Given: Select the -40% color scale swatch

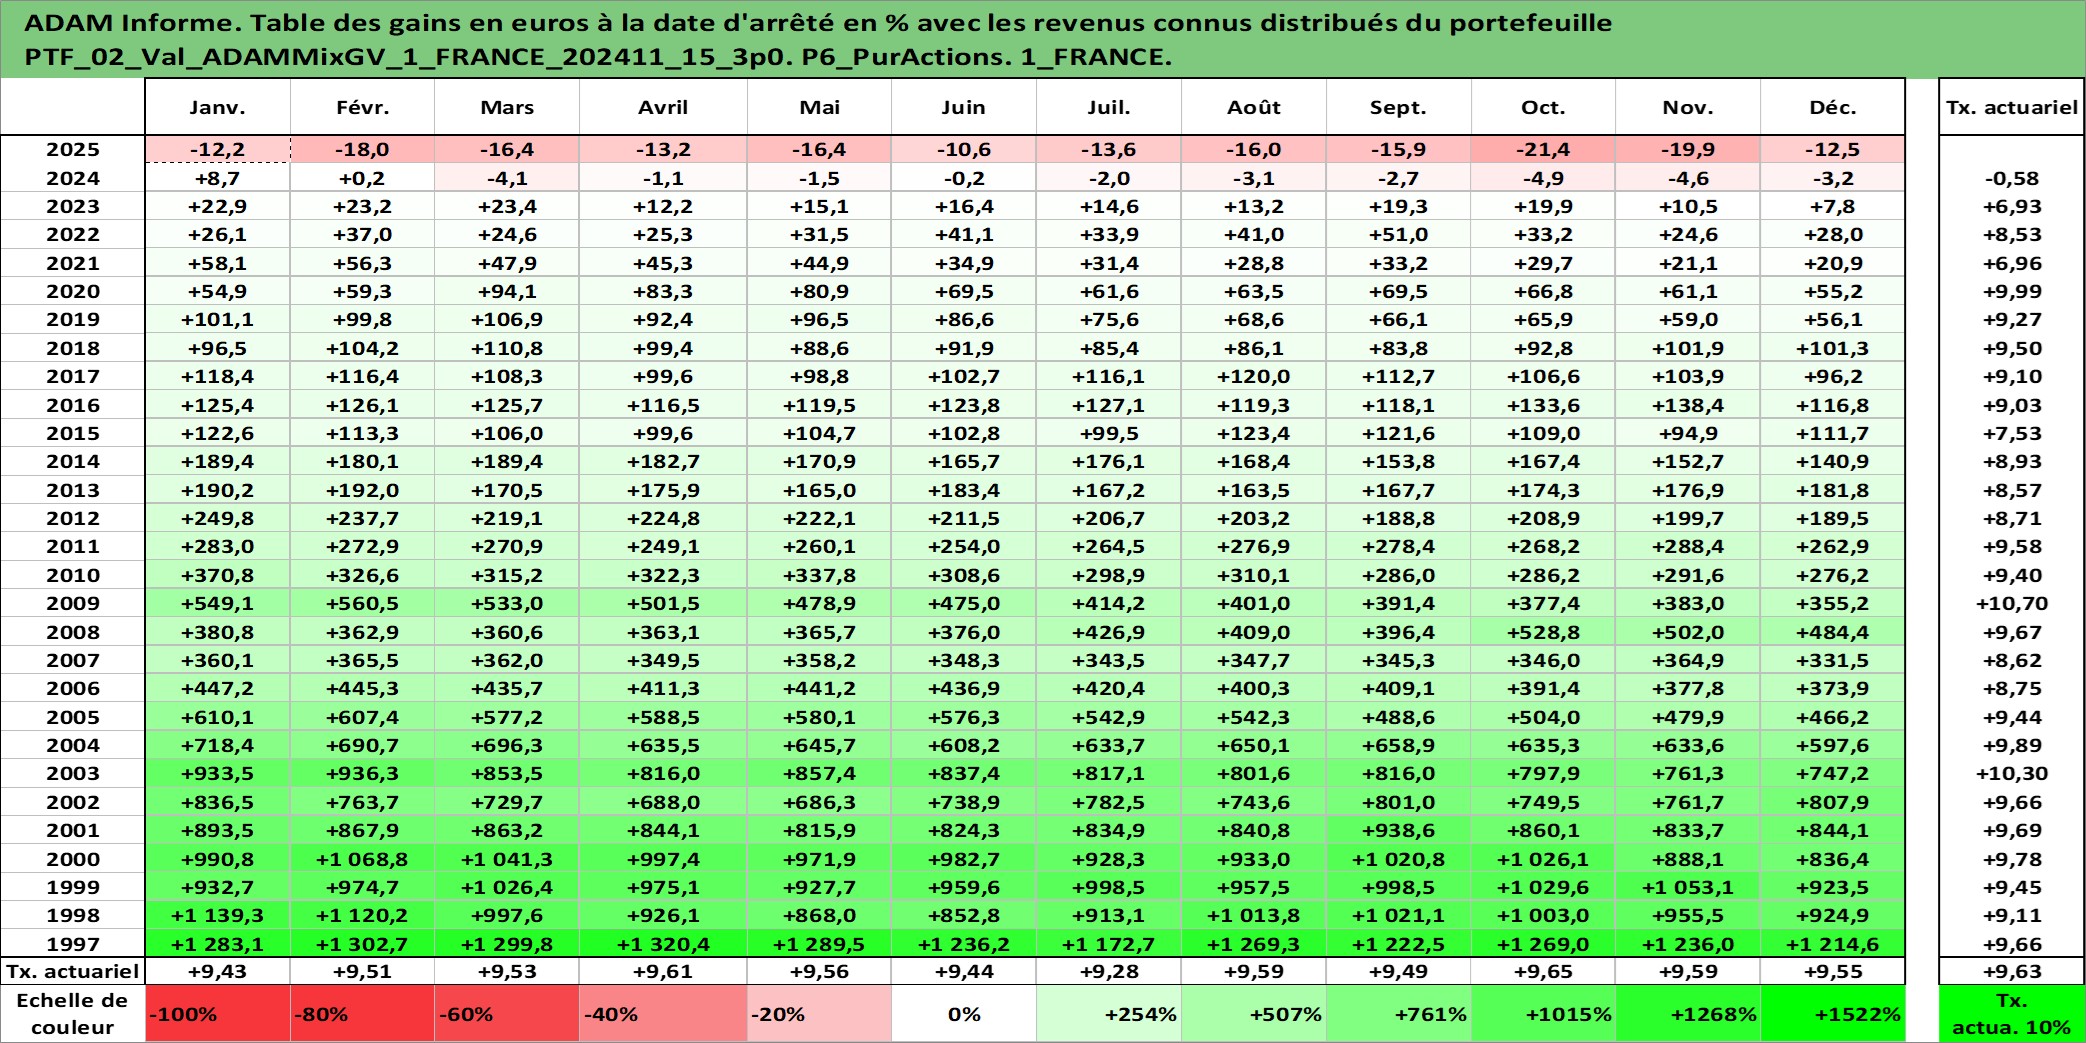Looking at the screenshot, I should pyautogui.click(x=663, y=1014).
